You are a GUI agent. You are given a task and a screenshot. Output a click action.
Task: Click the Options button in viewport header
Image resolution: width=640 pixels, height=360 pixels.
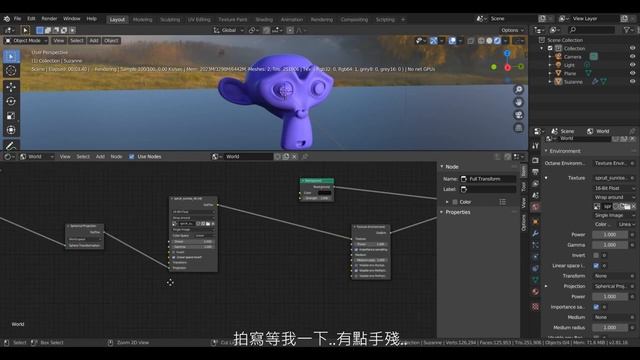click(513, 30)
